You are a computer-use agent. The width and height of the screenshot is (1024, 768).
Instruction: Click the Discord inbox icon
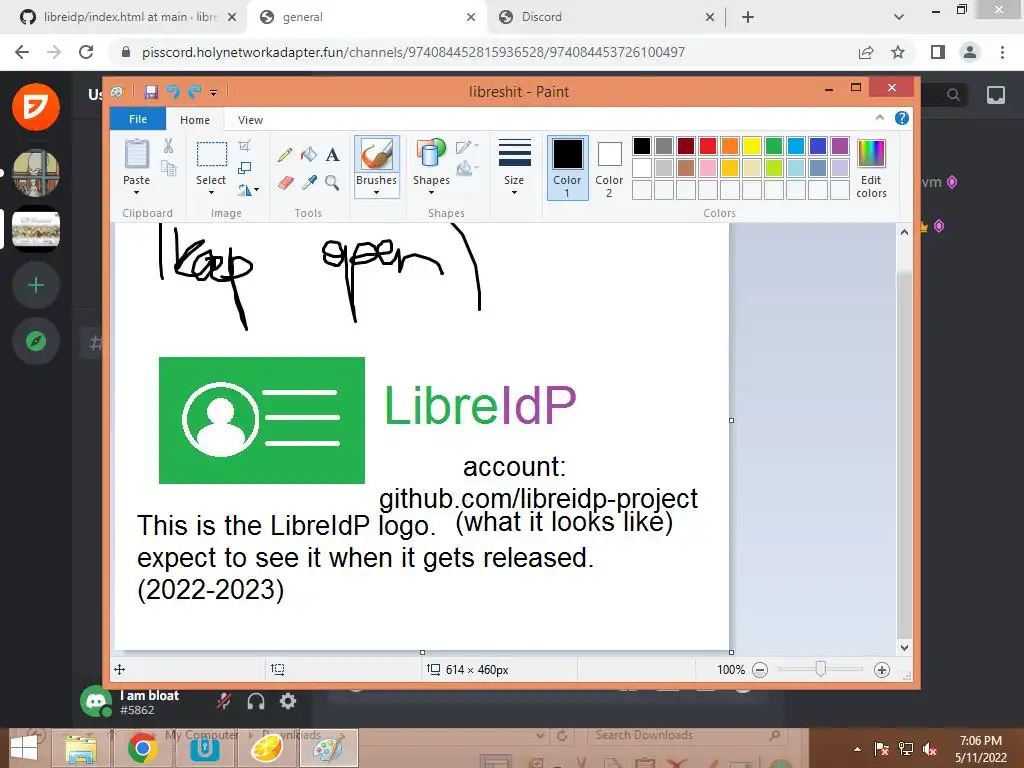pyautogui.click(x=996, y=95)
